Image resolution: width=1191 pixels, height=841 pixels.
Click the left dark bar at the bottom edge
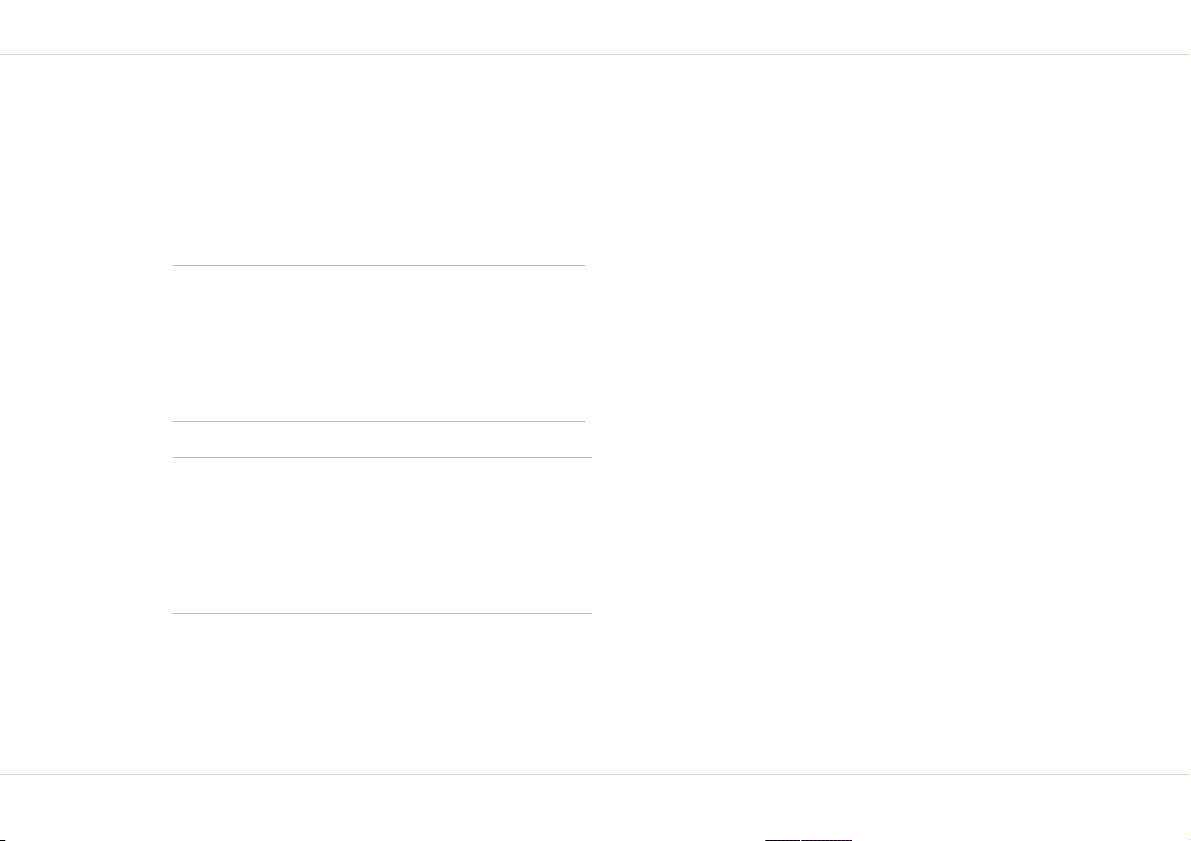tap(782, 839)
